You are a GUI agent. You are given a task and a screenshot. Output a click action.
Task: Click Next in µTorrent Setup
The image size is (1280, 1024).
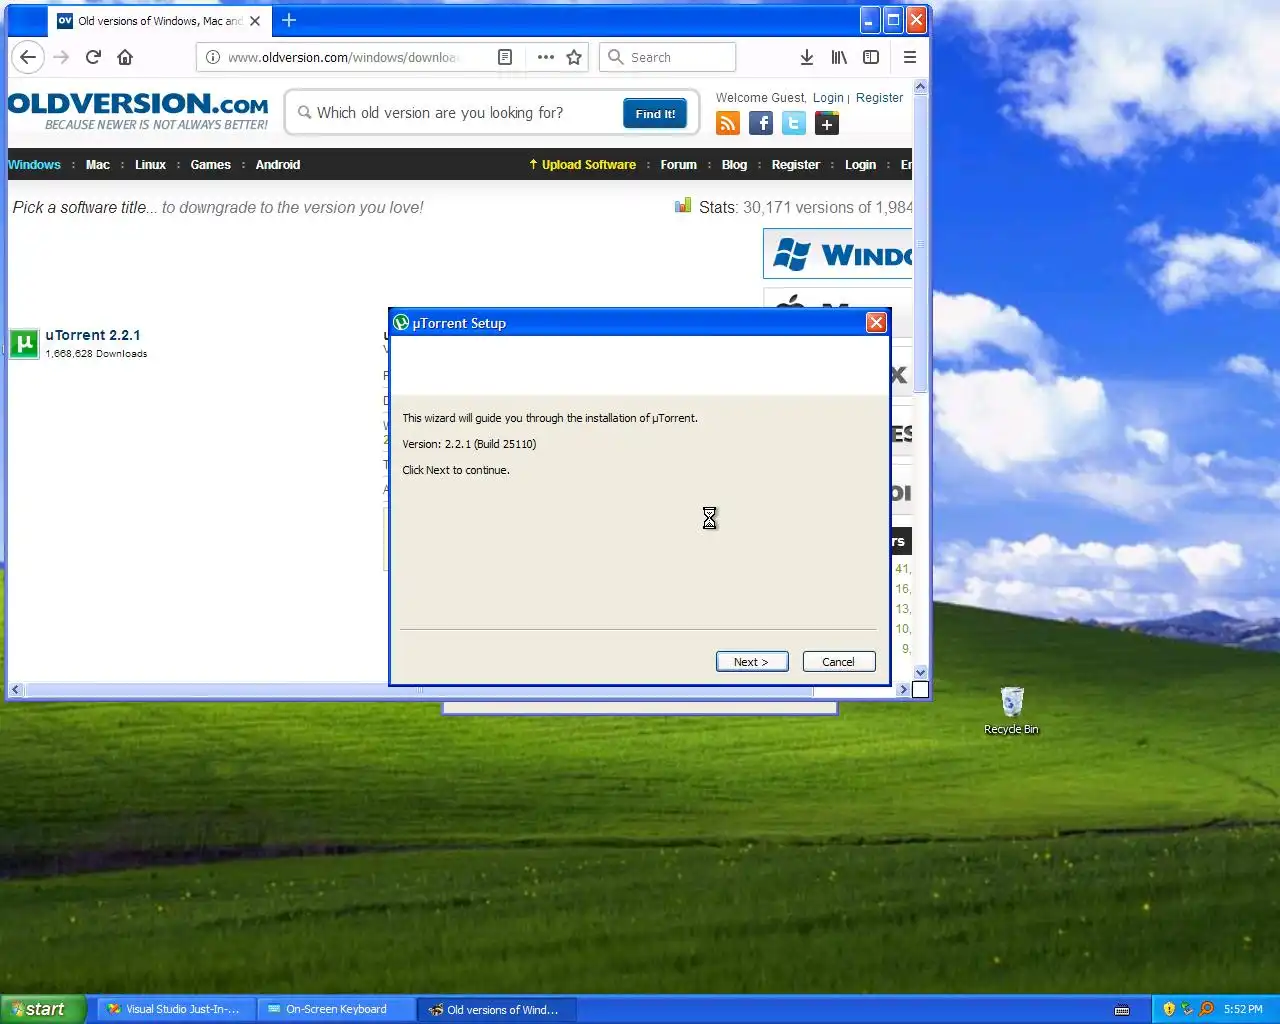click(x=752, y=662)
